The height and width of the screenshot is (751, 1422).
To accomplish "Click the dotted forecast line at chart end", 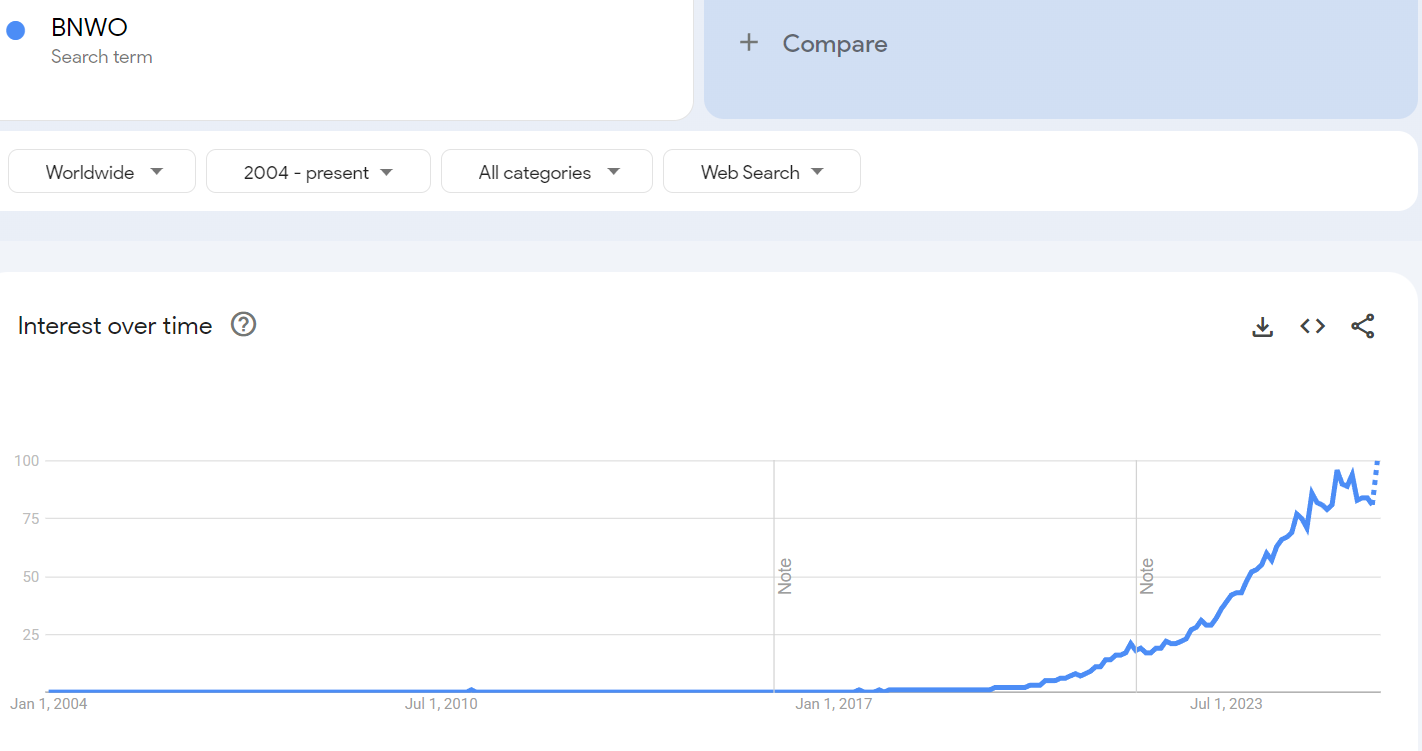I will (1375, 481).
